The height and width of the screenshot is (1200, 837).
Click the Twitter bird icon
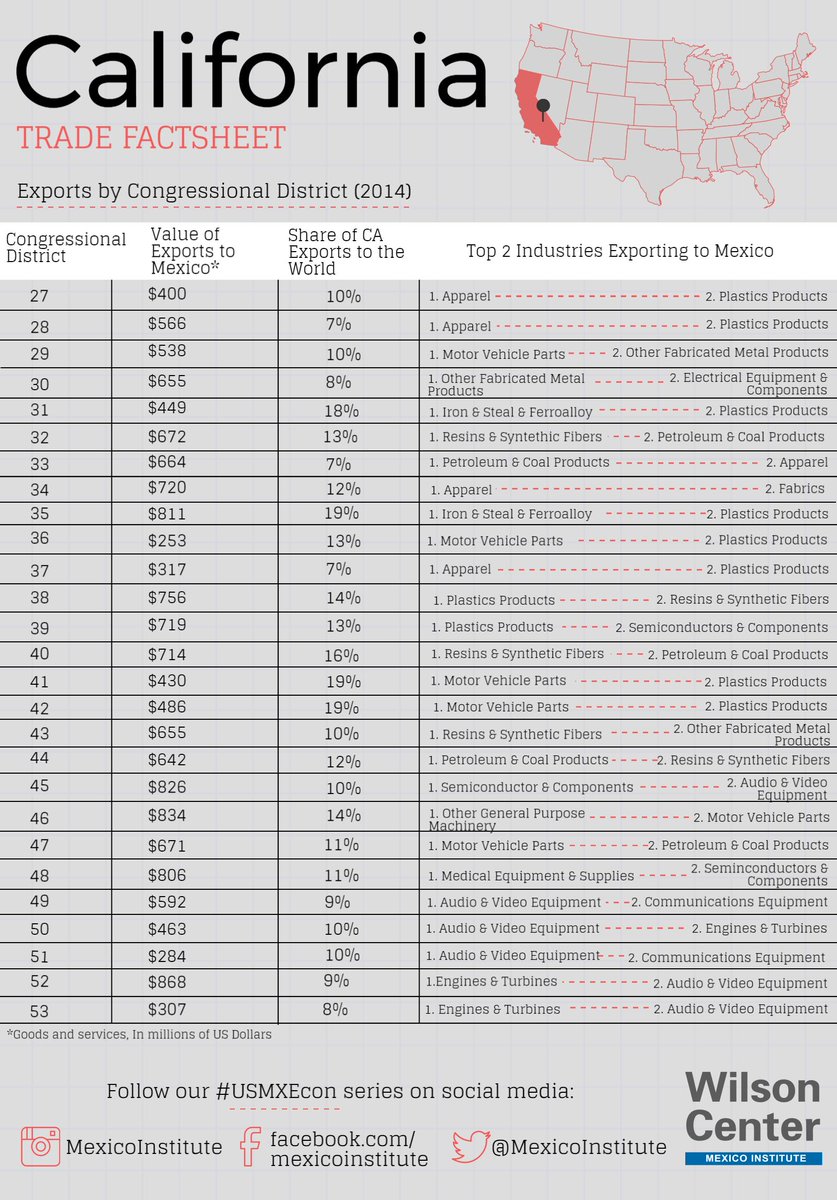tap(469, 1146)
